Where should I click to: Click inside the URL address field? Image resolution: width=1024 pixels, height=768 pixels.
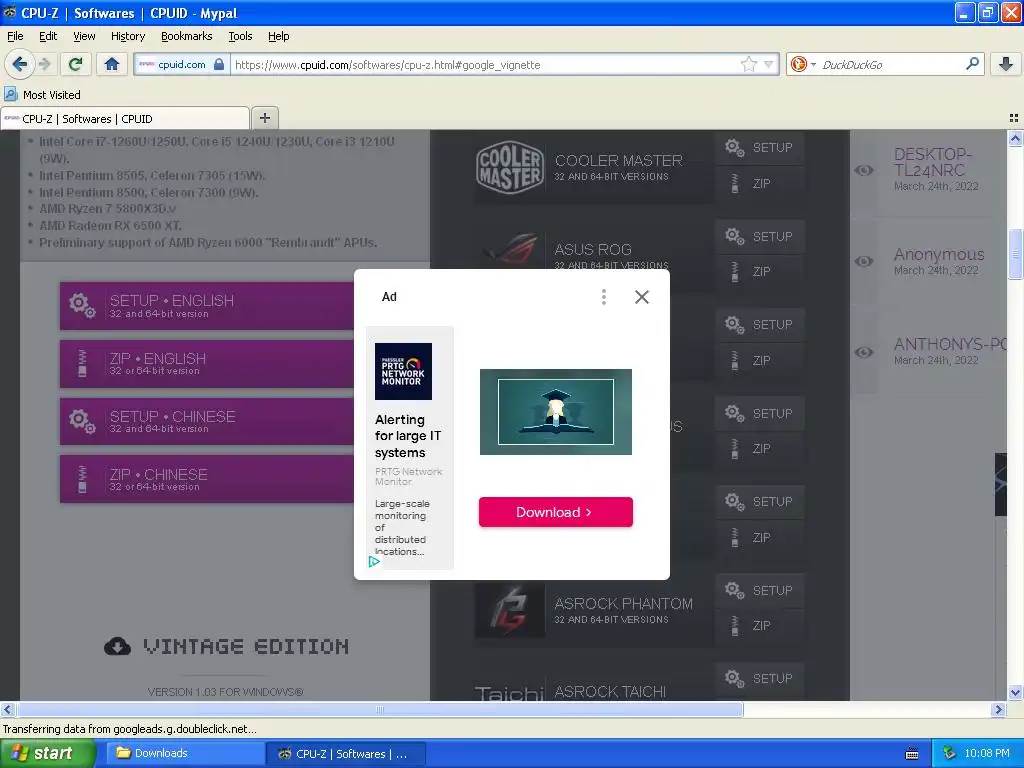coord(485,65)
